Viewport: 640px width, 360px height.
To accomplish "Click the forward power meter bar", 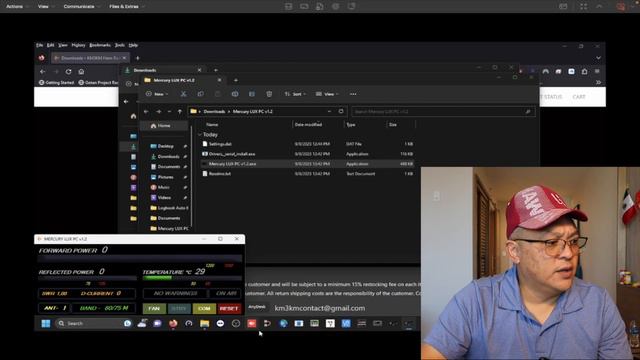I will click(140, 259).
